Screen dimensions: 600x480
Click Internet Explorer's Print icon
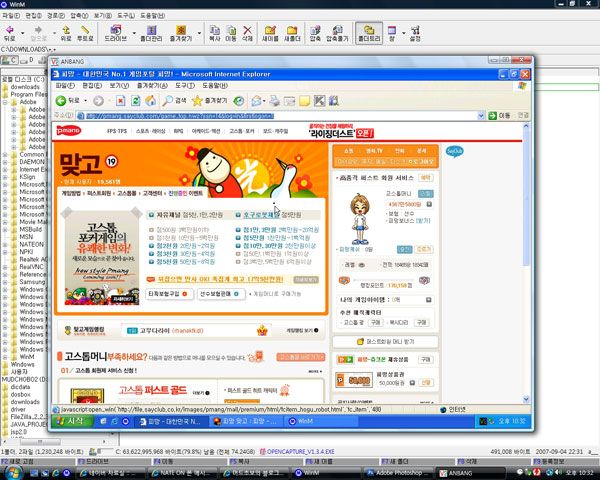274,101
